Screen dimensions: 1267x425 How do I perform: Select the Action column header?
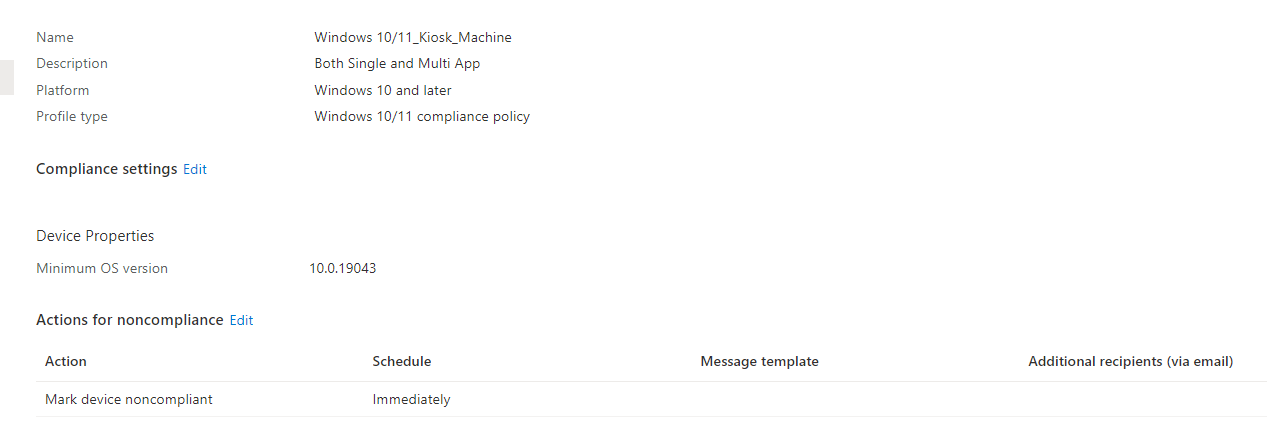pos(66,361)
